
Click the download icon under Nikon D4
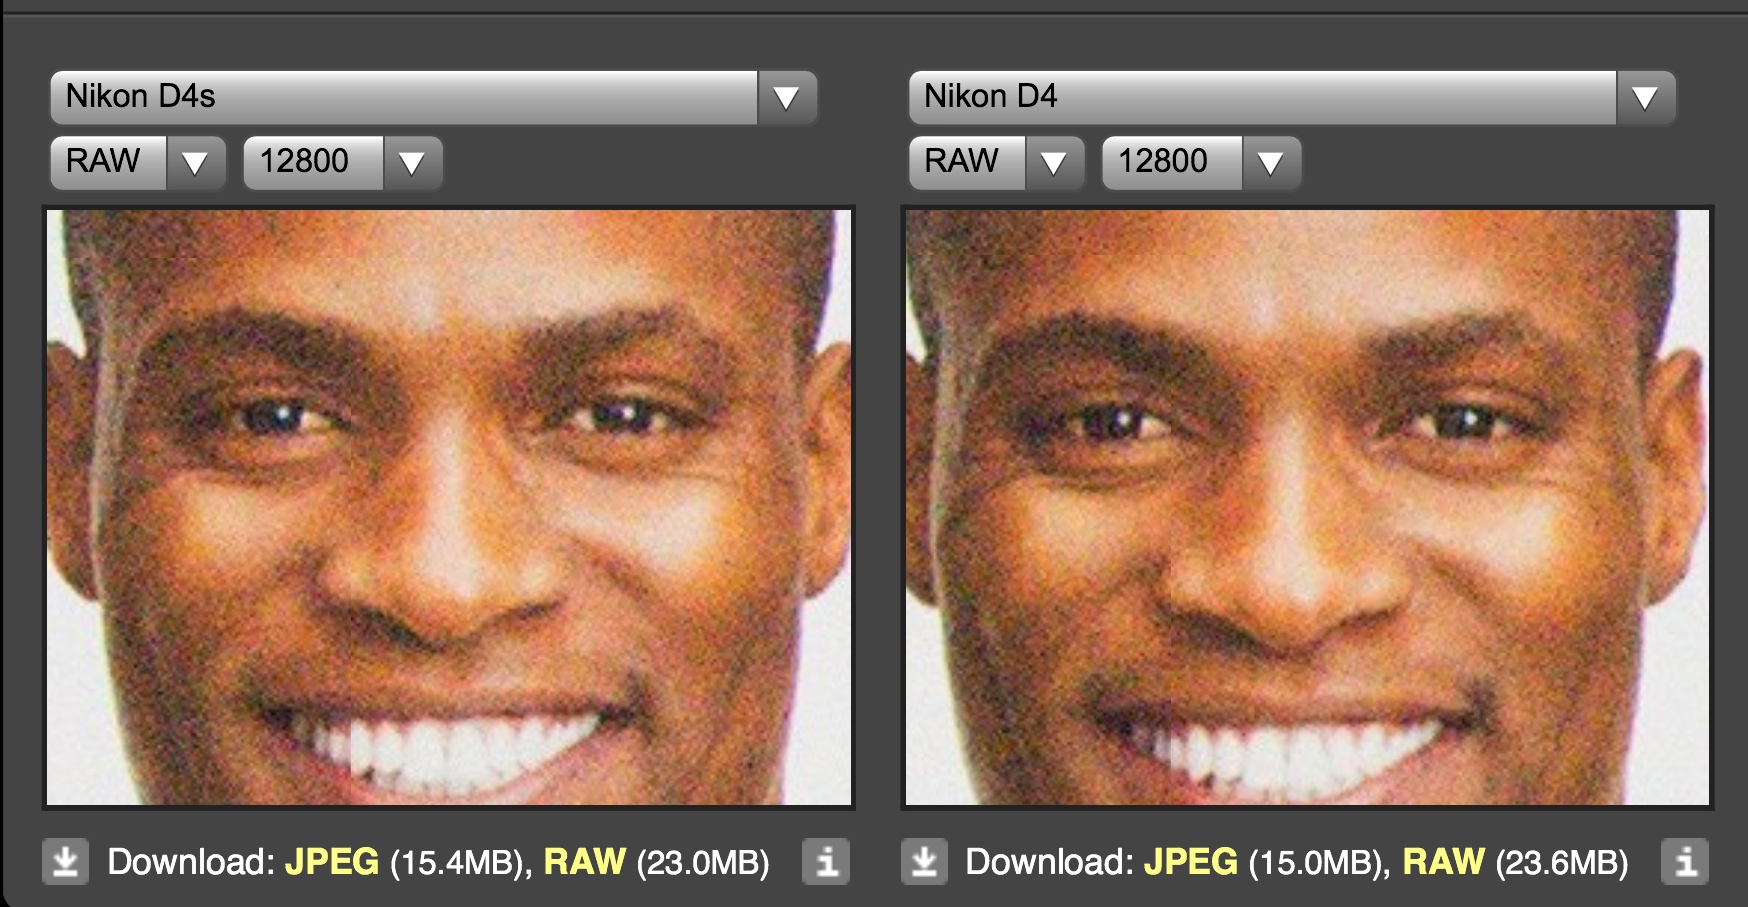[924, 861]
